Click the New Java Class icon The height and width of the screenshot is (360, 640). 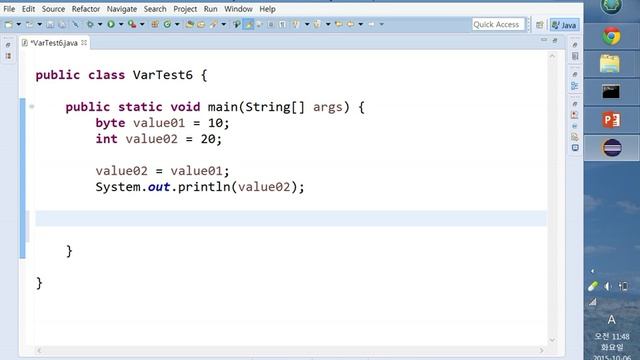(167, 24)
